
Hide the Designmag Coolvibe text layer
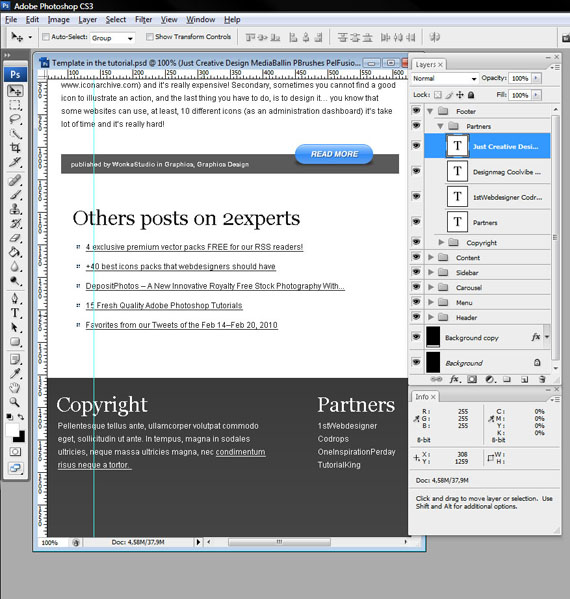point(416,171)
